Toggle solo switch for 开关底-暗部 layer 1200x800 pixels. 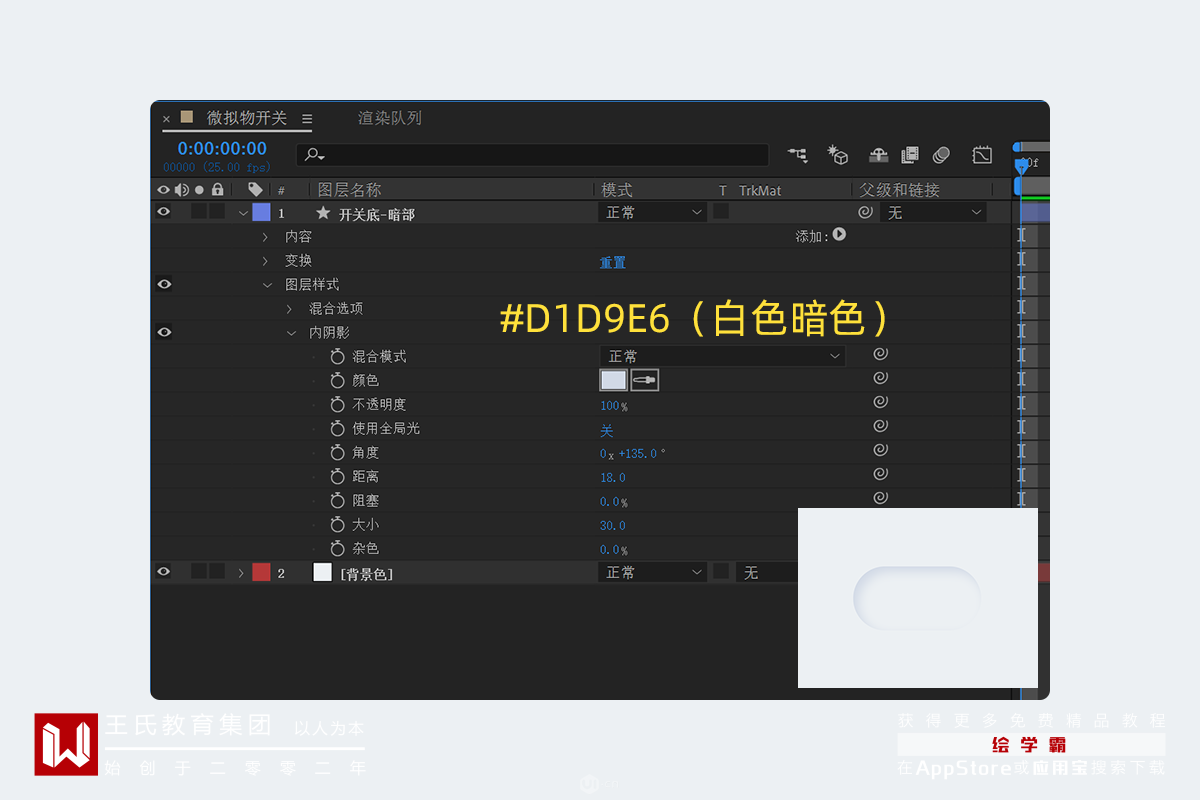tap(199, 211)
